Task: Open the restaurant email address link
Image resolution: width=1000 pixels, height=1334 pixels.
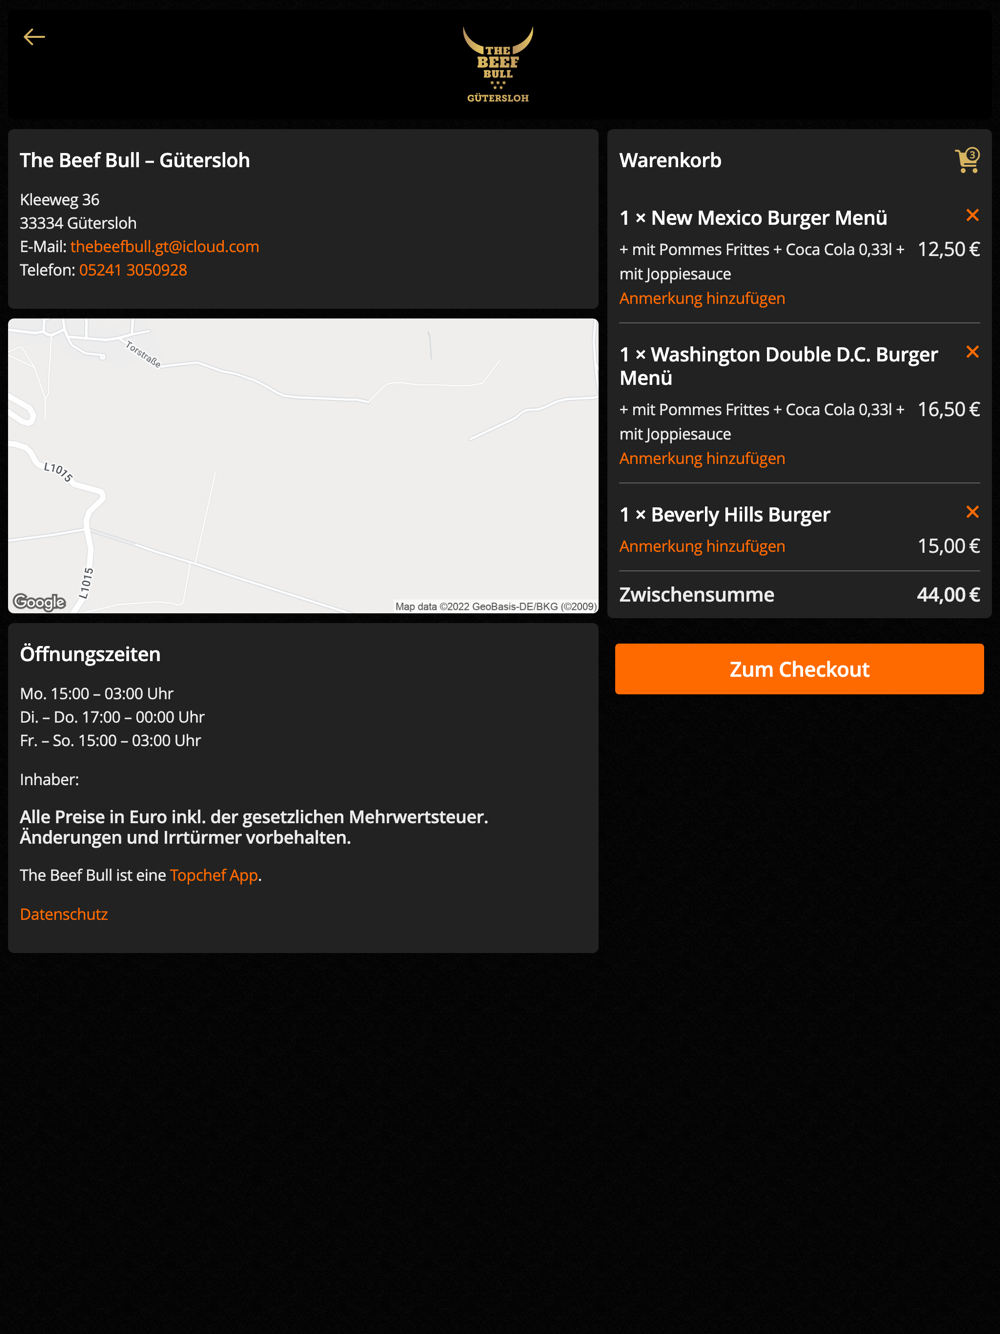Action: [165, 246]
